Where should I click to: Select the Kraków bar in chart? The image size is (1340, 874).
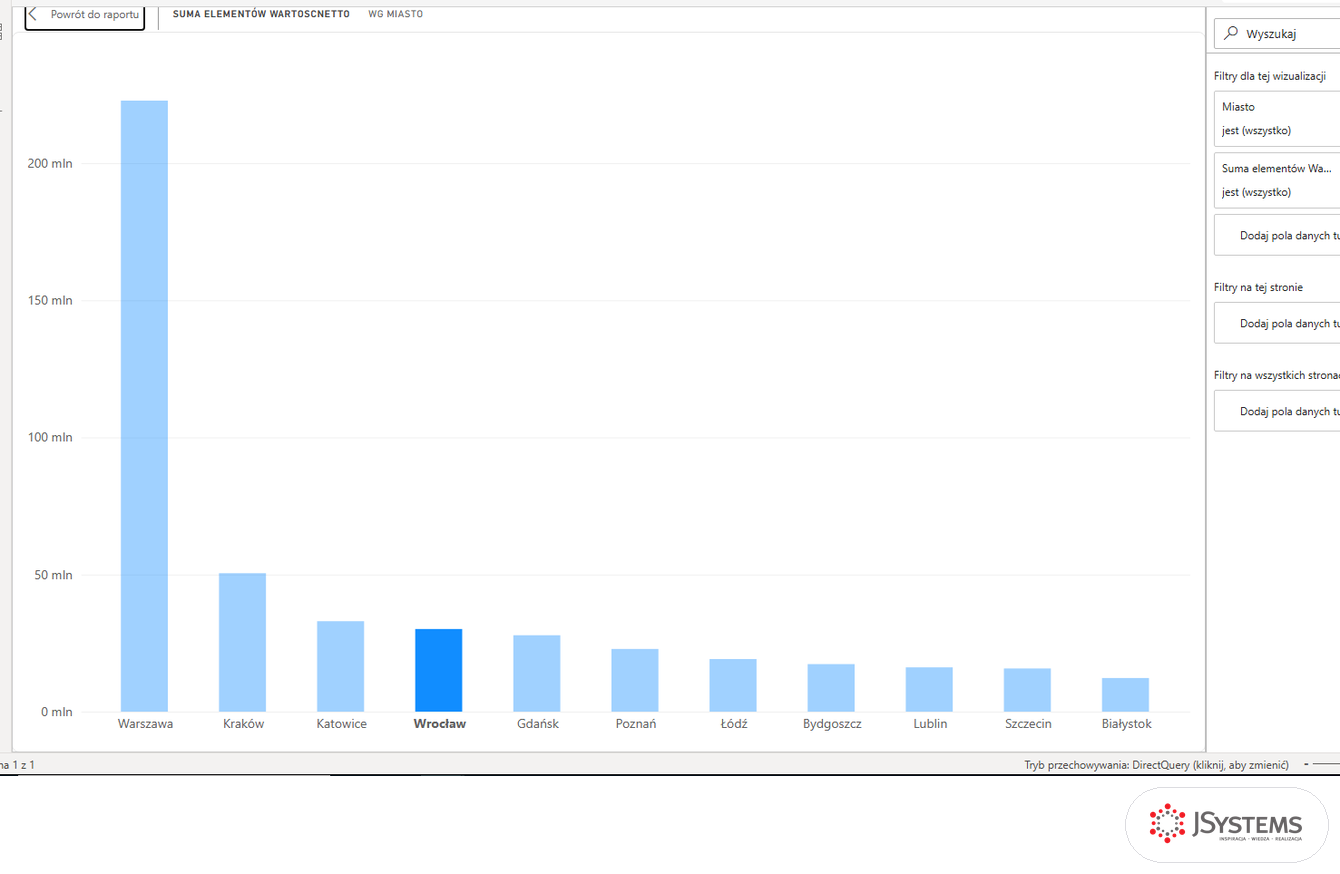242,642
